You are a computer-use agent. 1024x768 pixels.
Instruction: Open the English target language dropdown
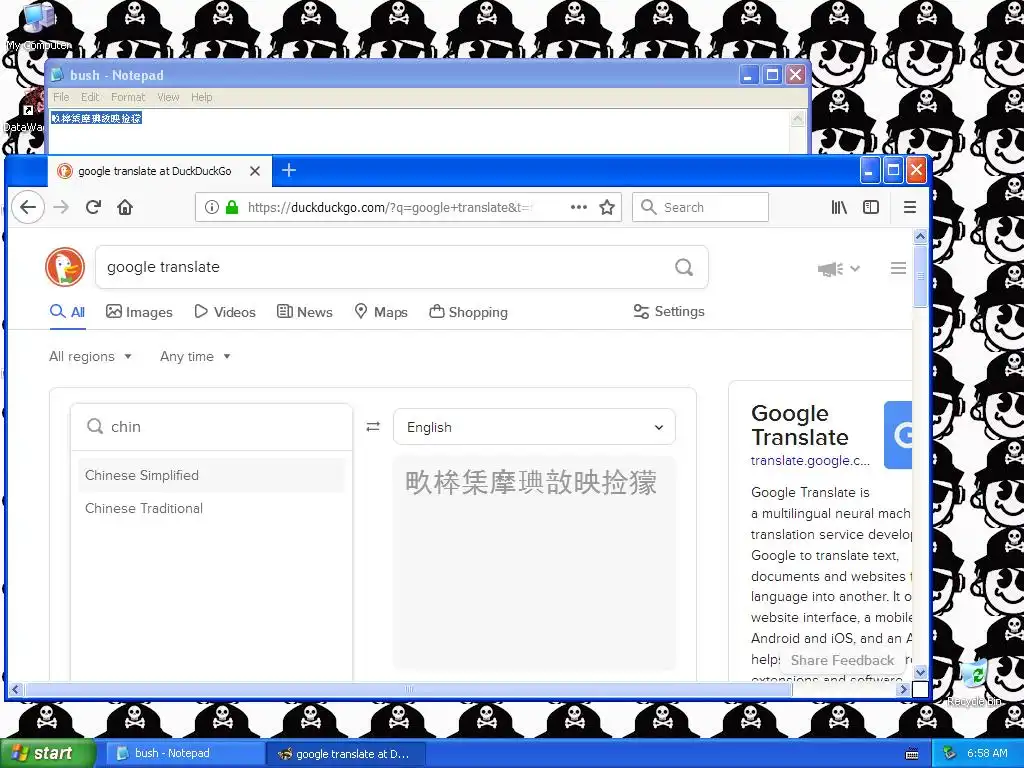coord(534,427)
